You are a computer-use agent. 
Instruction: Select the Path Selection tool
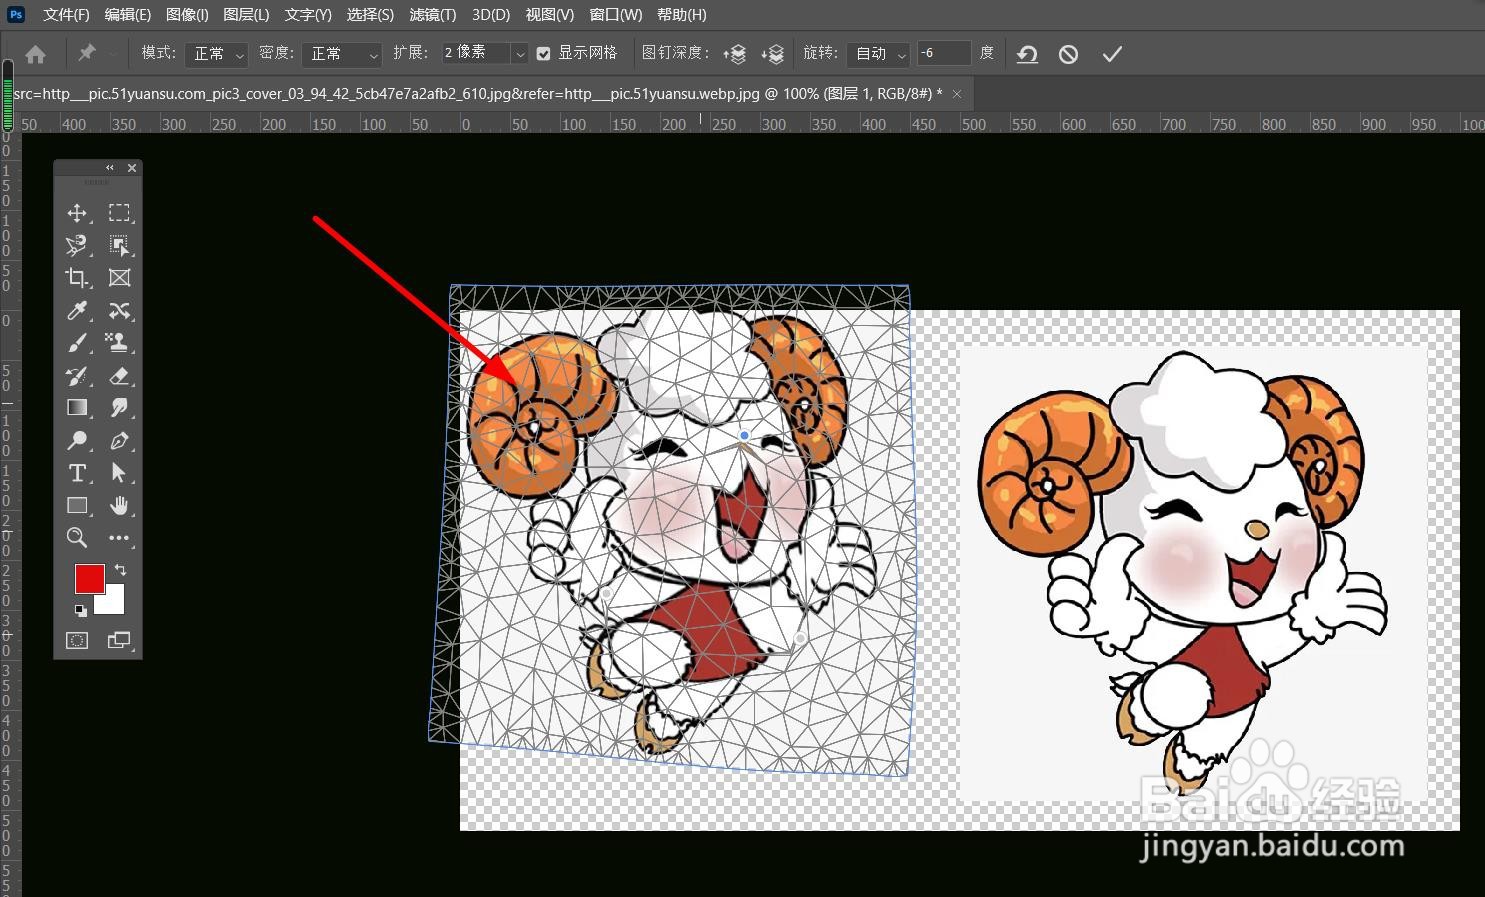(119, 473)
